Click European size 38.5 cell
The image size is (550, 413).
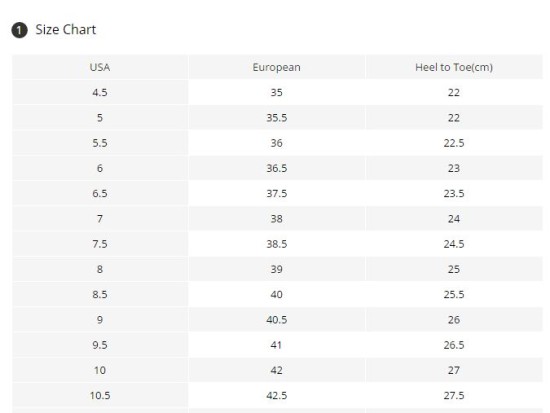pyautogui.click(x=277, y=244)
